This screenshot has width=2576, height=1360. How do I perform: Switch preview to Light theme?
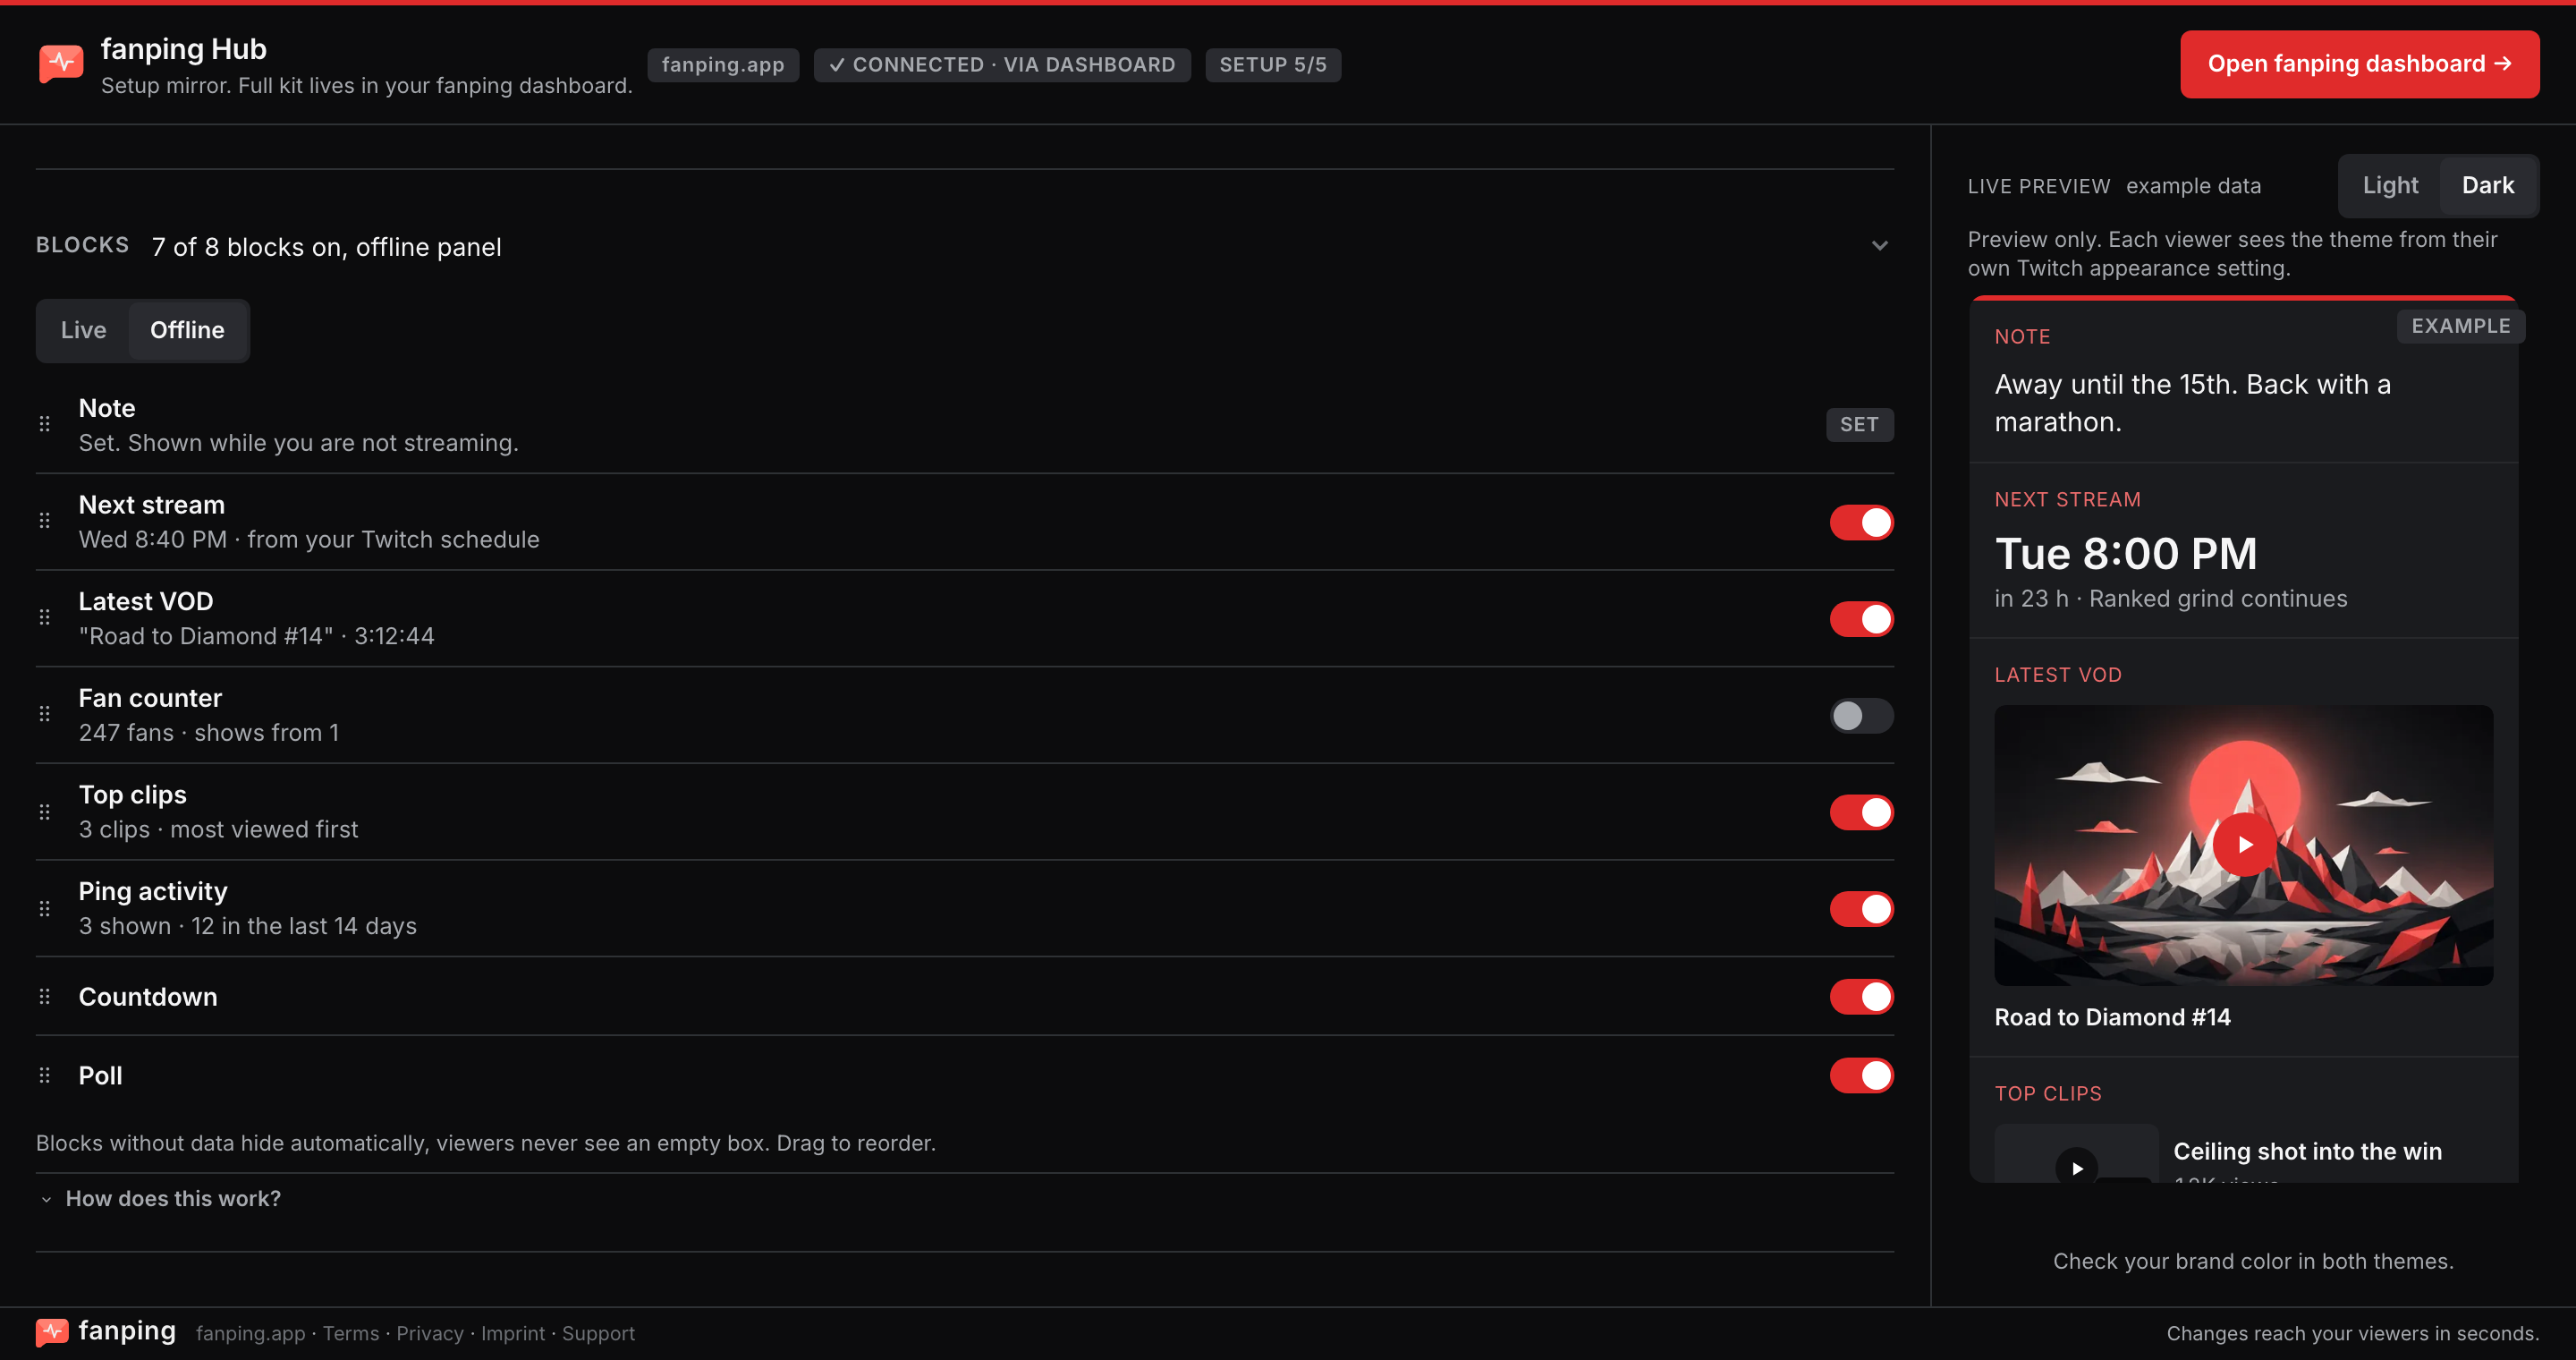tap(2390, 186)
